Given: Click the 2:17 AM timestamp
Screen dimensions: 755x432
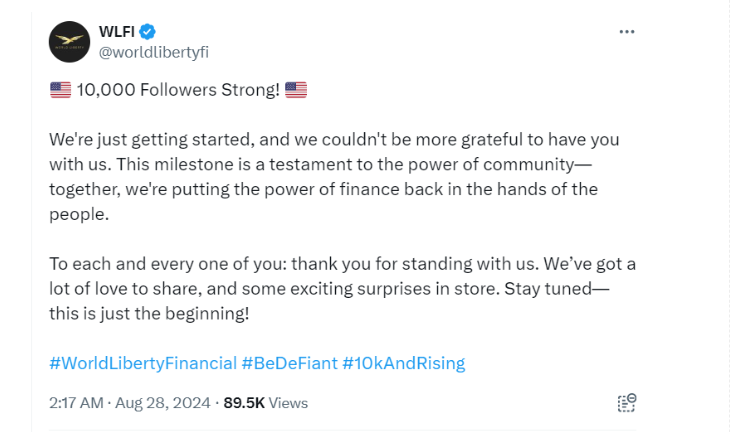Looking at the screenshot, I should tap(76, 403).
